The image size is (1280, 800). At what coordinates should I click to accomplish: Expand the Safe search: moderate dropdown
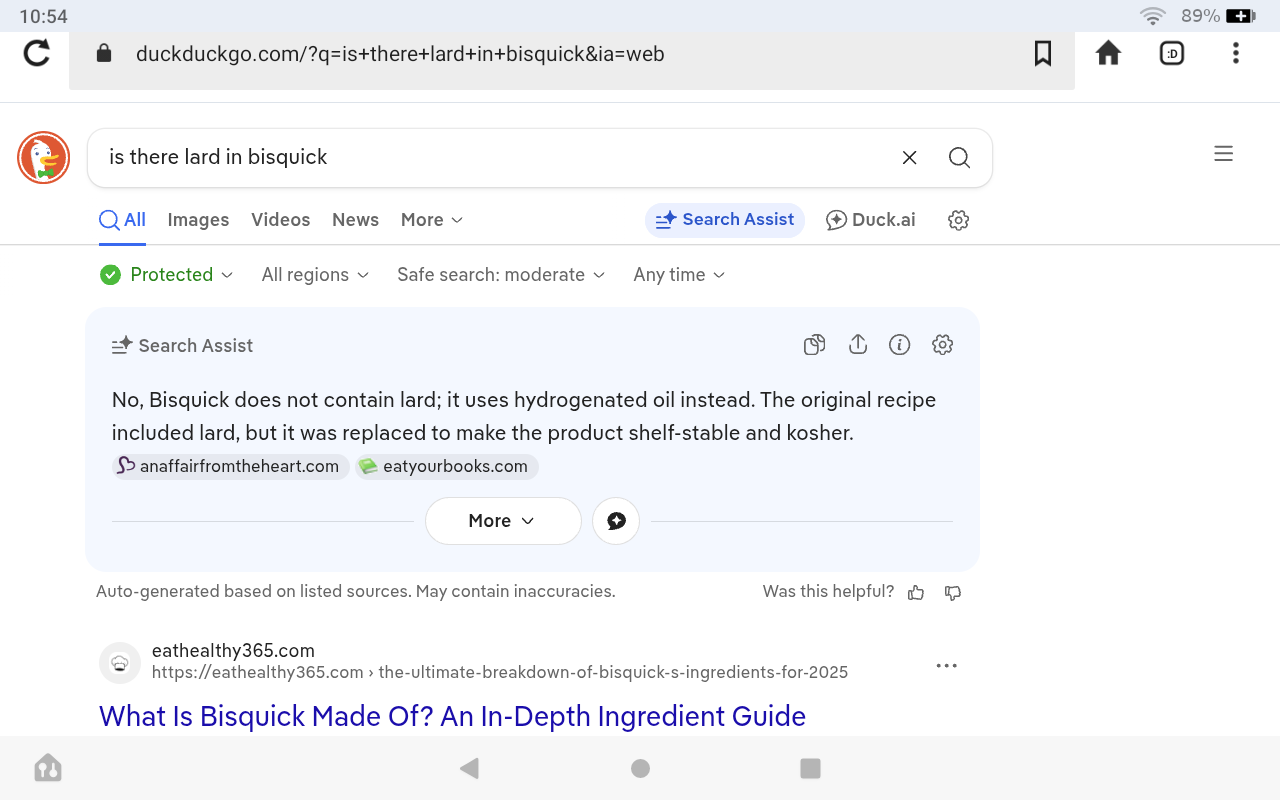[x=500, y=275]
